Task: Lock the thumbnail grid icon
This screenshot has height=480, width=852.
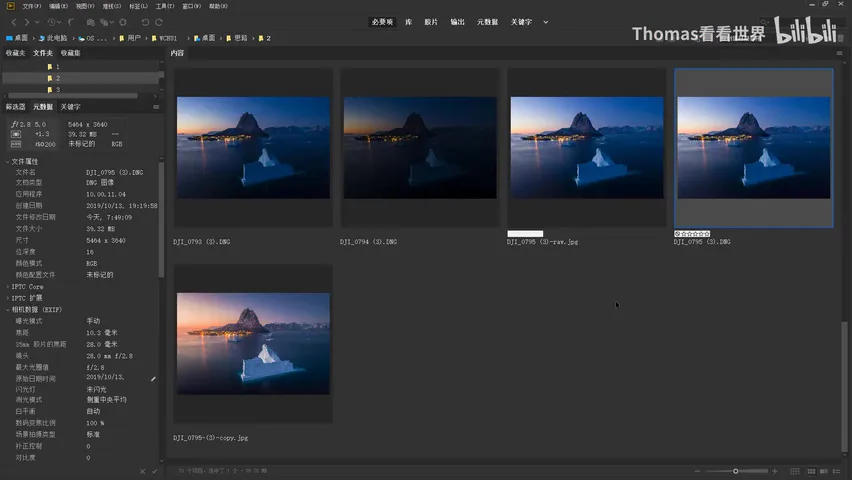Action: [x=795, y=471]
